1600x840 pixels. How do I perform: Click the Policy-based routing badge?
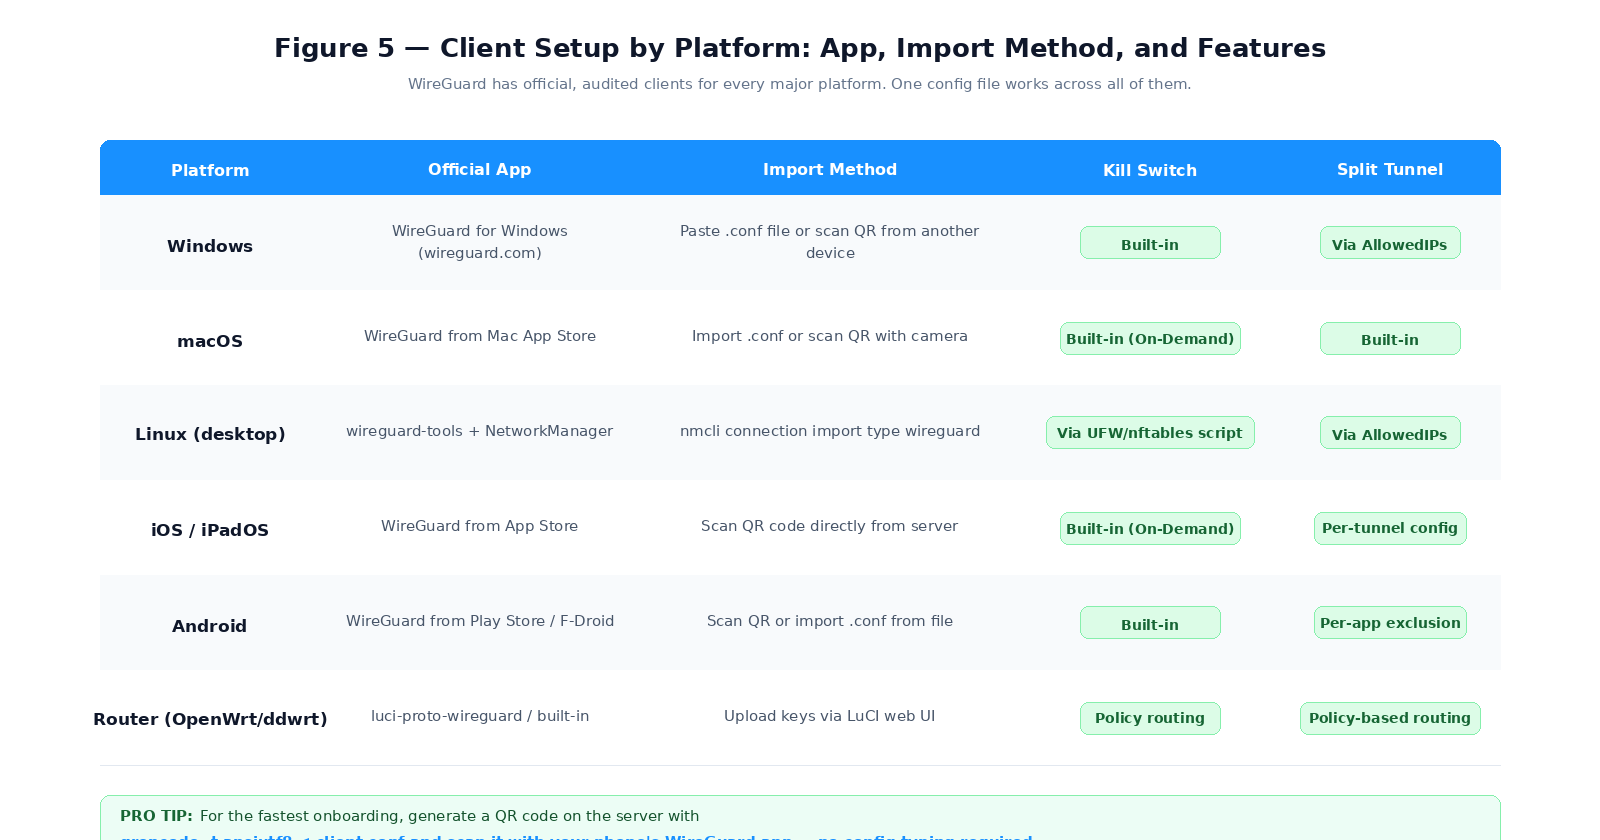click(1390, 718)
